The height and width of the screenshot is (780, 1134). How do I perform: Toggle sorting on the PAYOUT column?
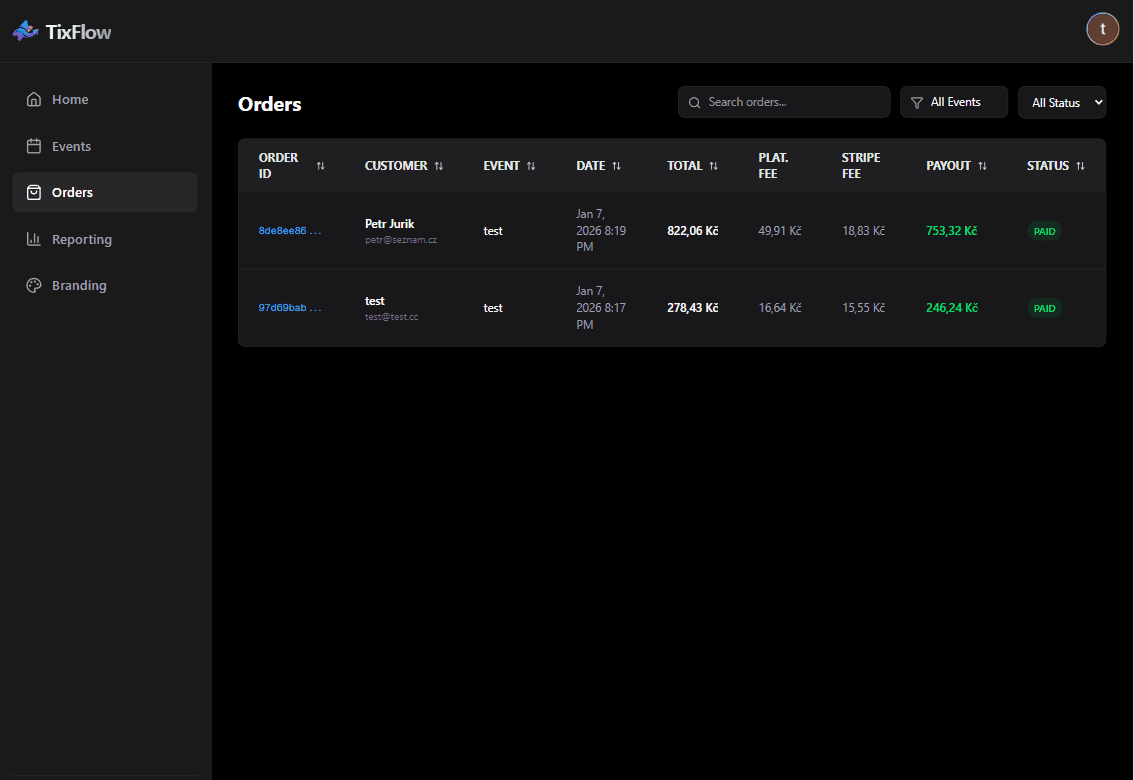(984, 165)
